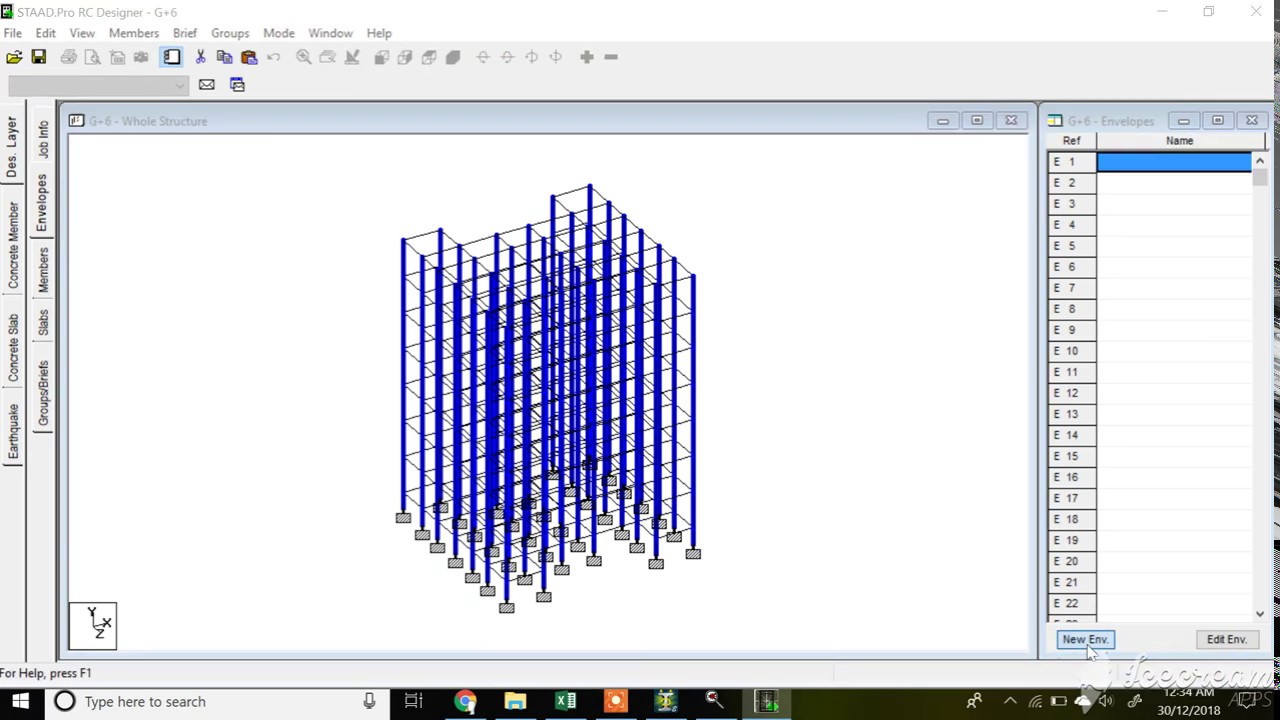Image resolution: width=1280 pixels, height=720 pixels.
Task: Click the Zoom in magnifier icon
Action: point(303,57)
